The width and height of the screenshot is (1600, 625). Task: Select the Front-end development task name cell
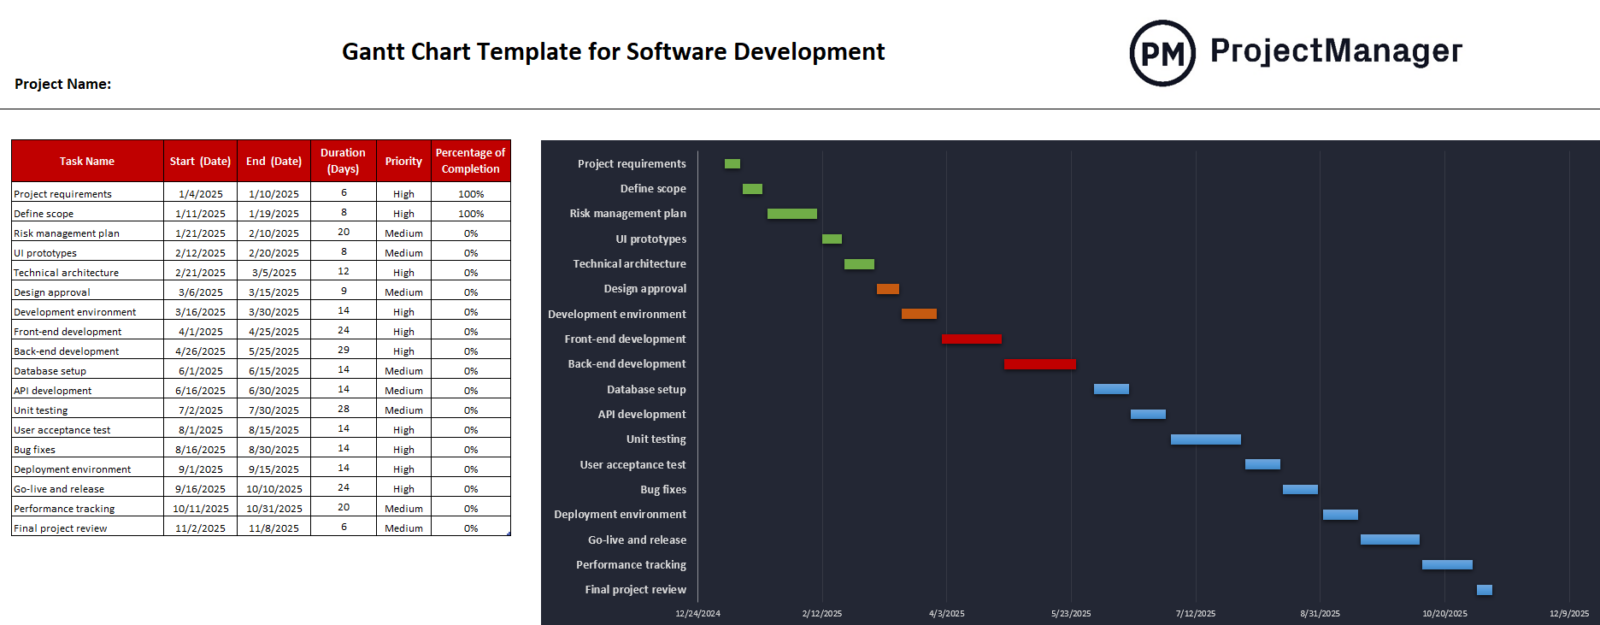(68, 332)
